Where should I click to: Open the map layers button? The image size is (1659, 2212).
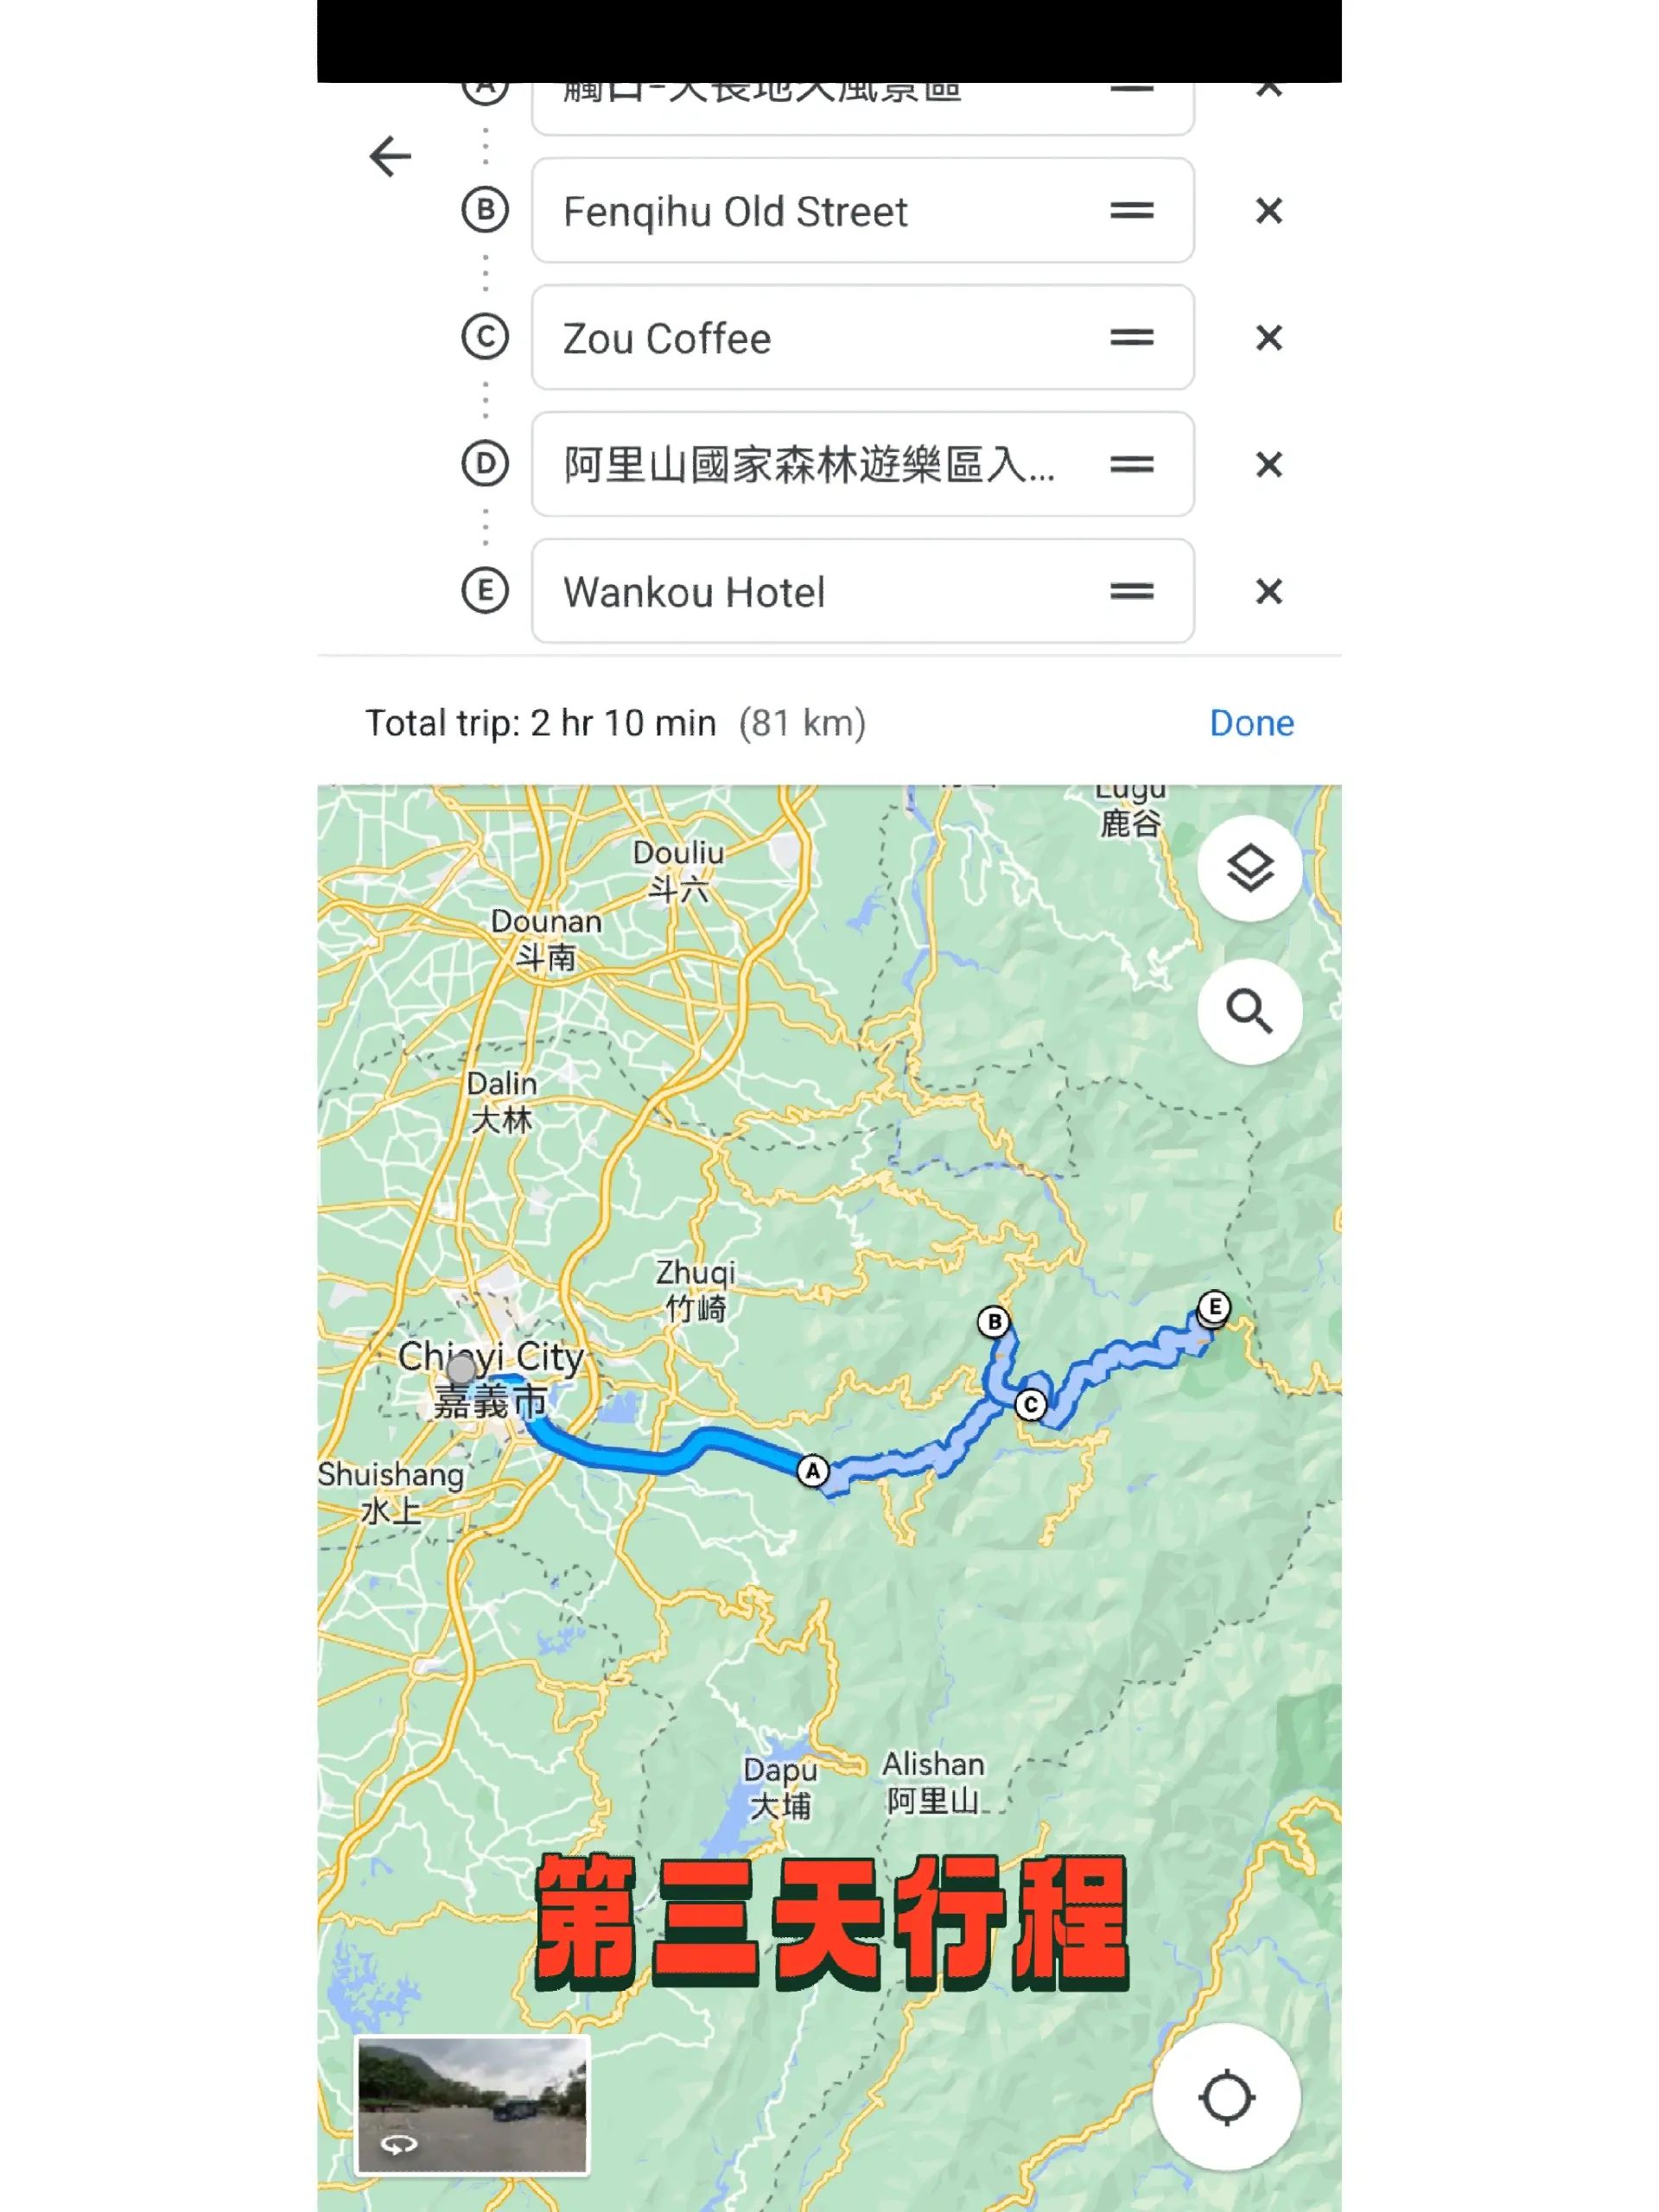[x=1249, y=868]
